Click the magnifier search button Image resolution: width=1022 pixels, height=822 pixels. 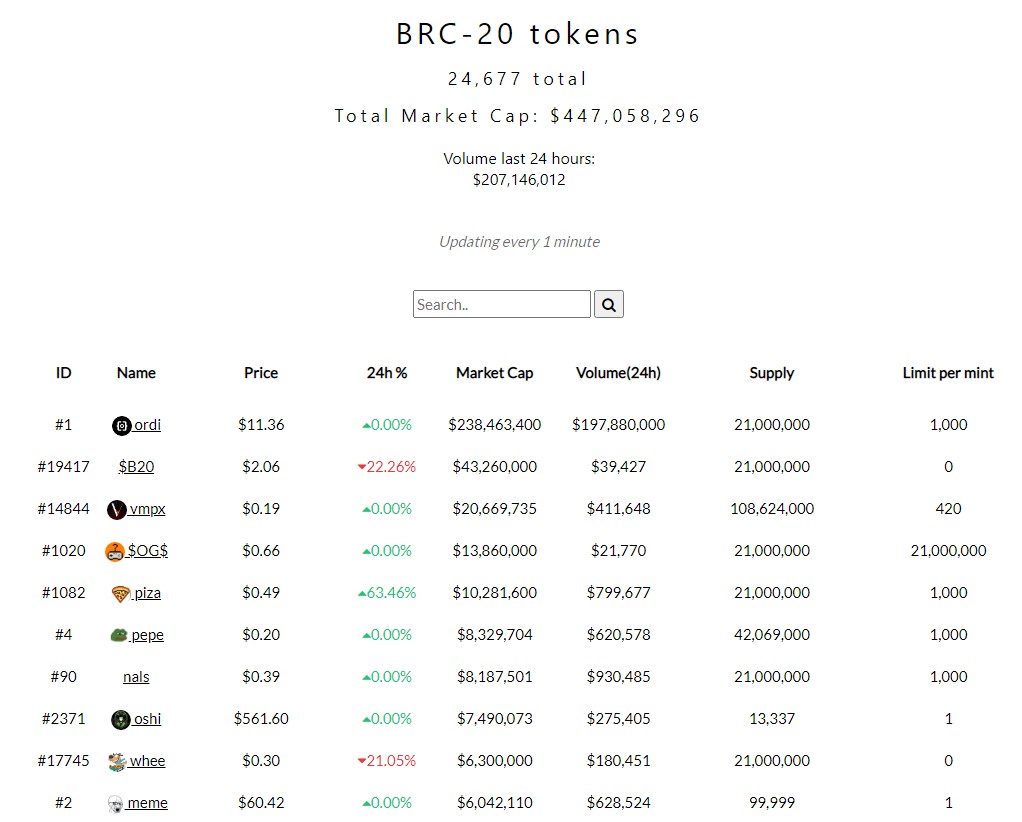pyautogui.click(x=608, y=304)
